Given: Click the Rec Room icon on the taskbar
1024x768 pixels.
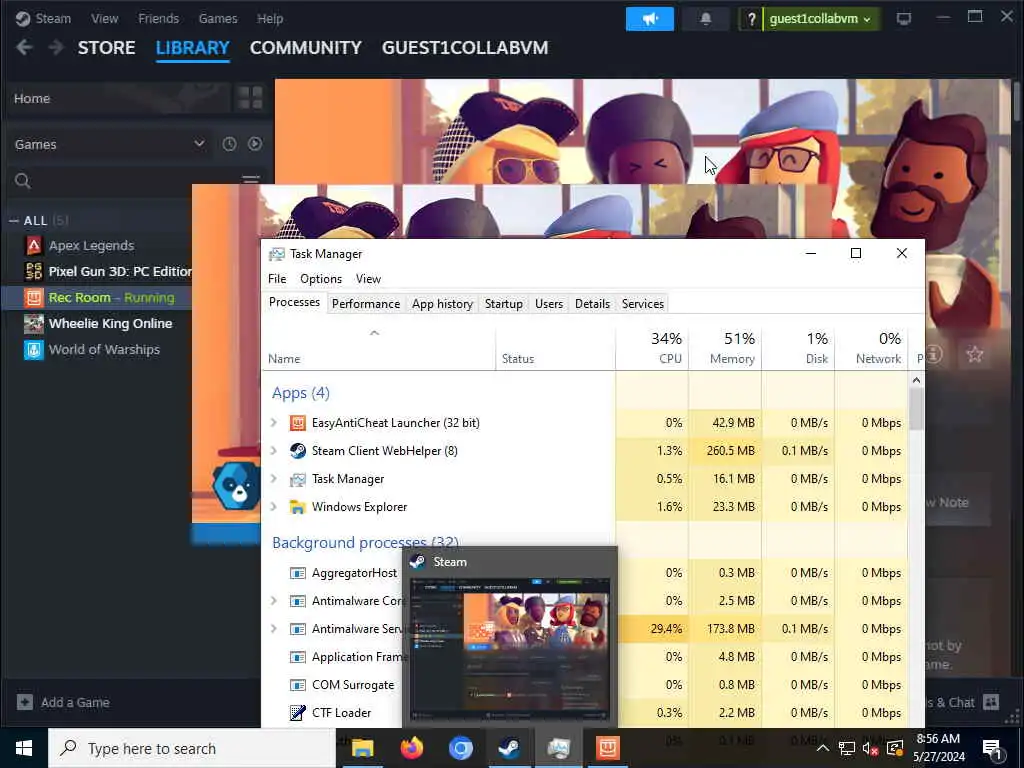Looking at the screenshot, I should pyautogui.click(x=607, y=748).
